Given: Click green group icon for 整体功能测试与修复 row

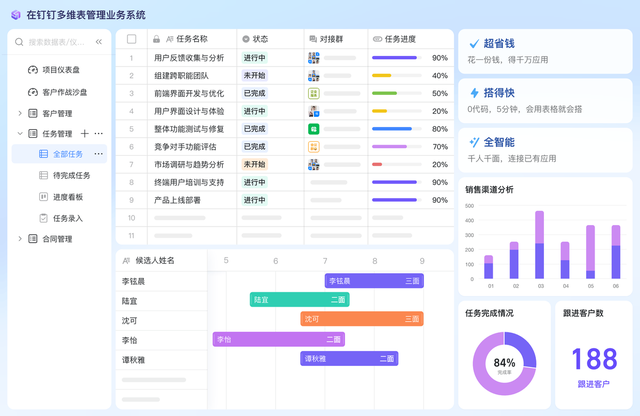Looking at the screenshot, I should point(313,129).
